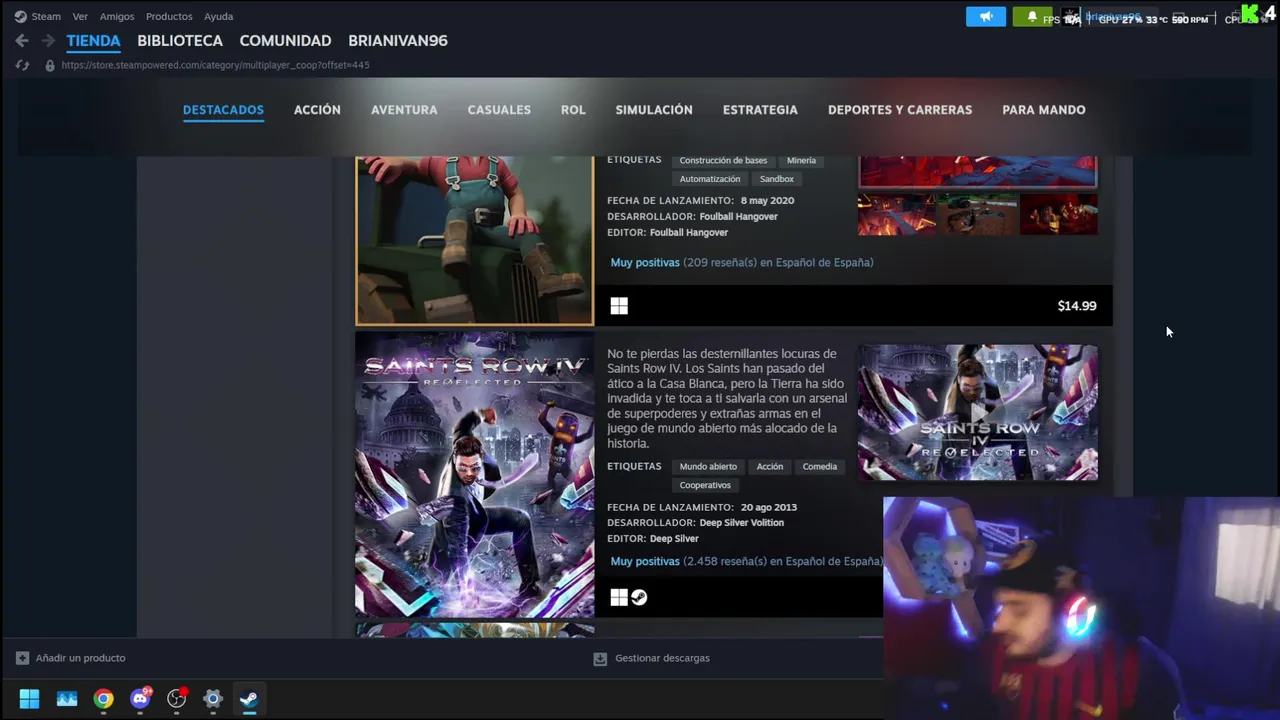Go forward with the right arrow
This screenshot has height=720, width=1280.
click(48, 41)
